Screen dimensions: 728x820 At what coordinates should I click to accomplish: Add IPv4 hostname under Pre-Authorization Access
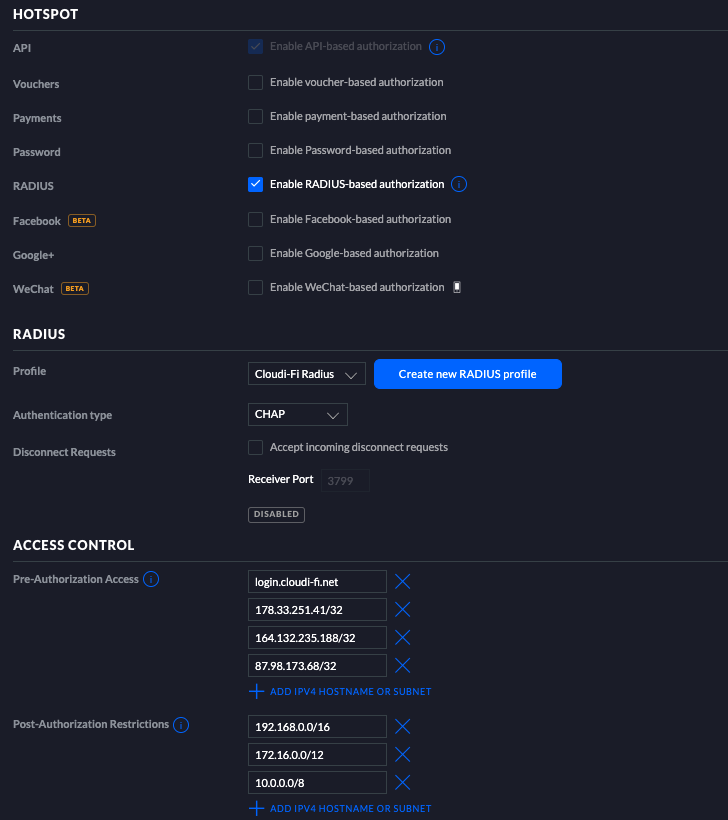[340, 691]
